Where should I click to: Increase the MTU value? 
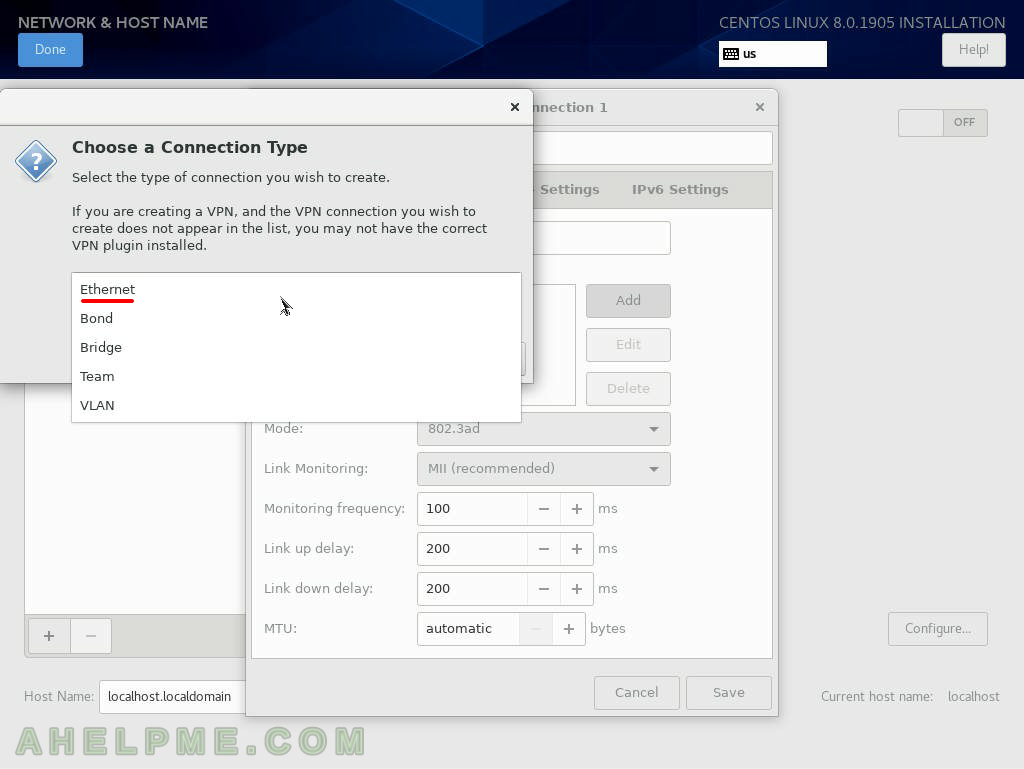(569, 629)
